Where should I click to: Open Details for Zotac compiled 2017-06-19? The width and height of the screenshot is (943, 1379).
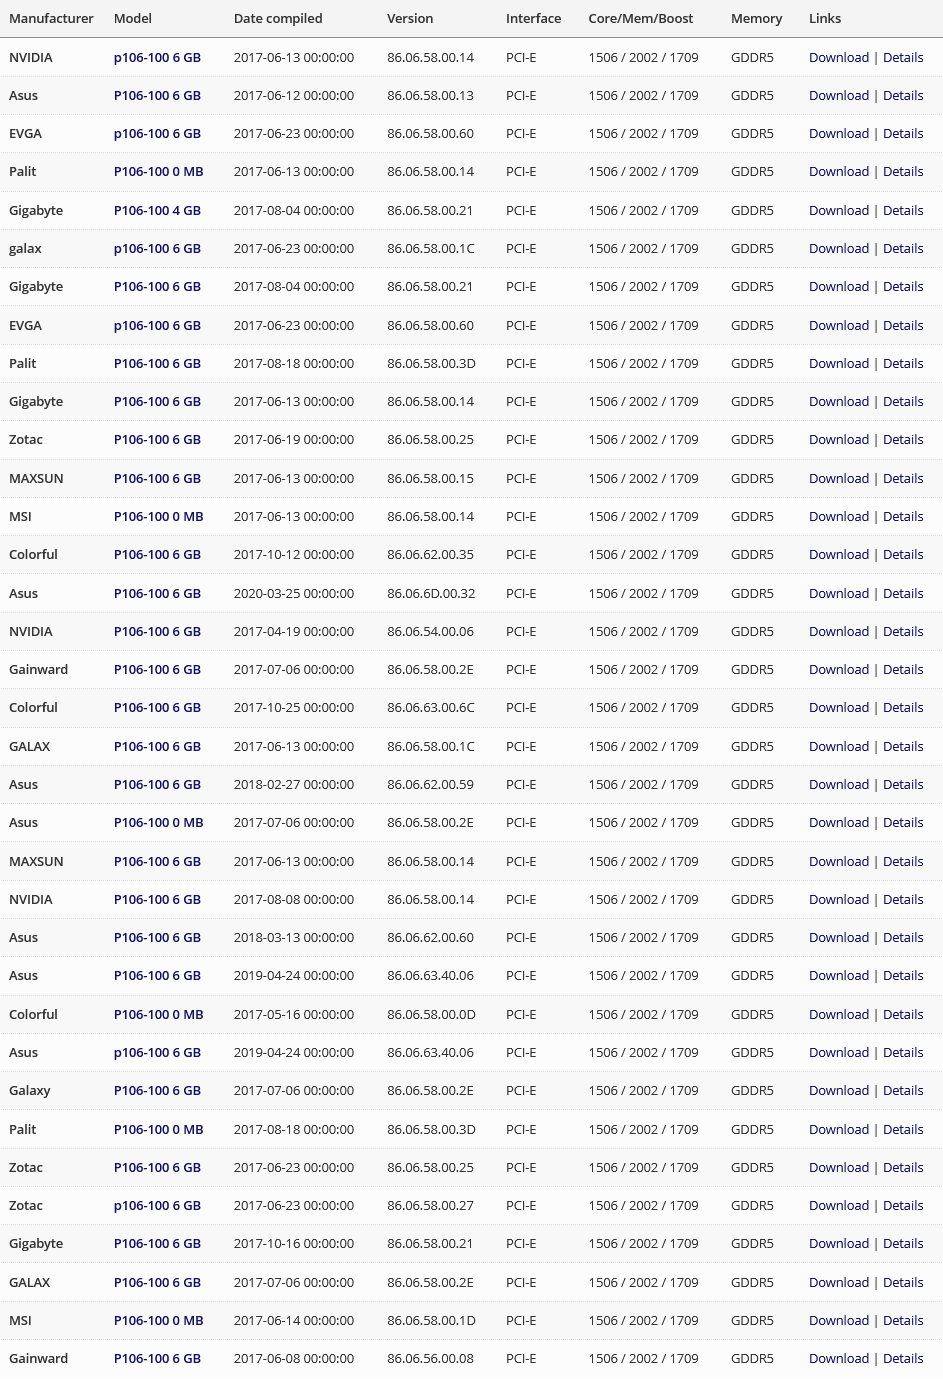(902, 439)
